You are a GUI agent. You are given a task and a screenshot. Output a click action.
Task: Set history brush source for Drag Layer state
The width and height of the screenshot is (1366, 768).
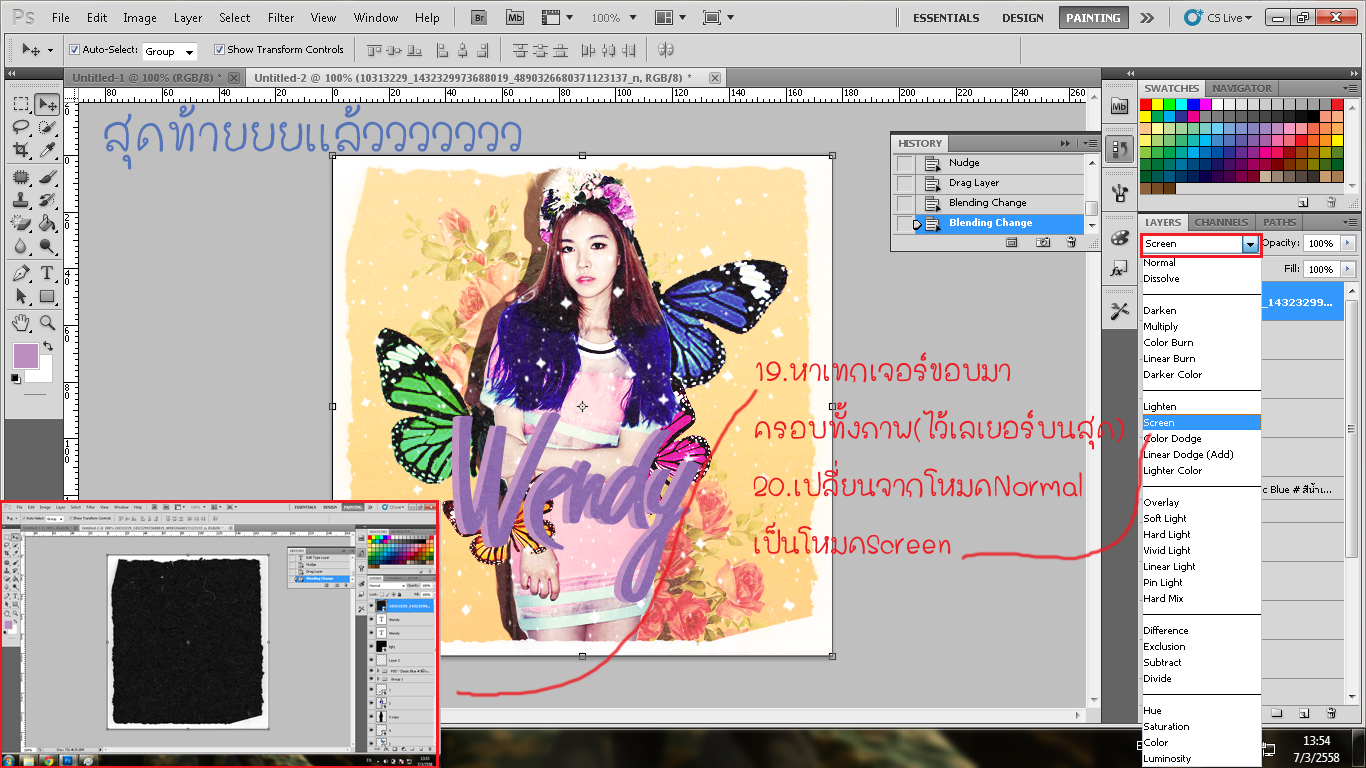click(905, 183)
